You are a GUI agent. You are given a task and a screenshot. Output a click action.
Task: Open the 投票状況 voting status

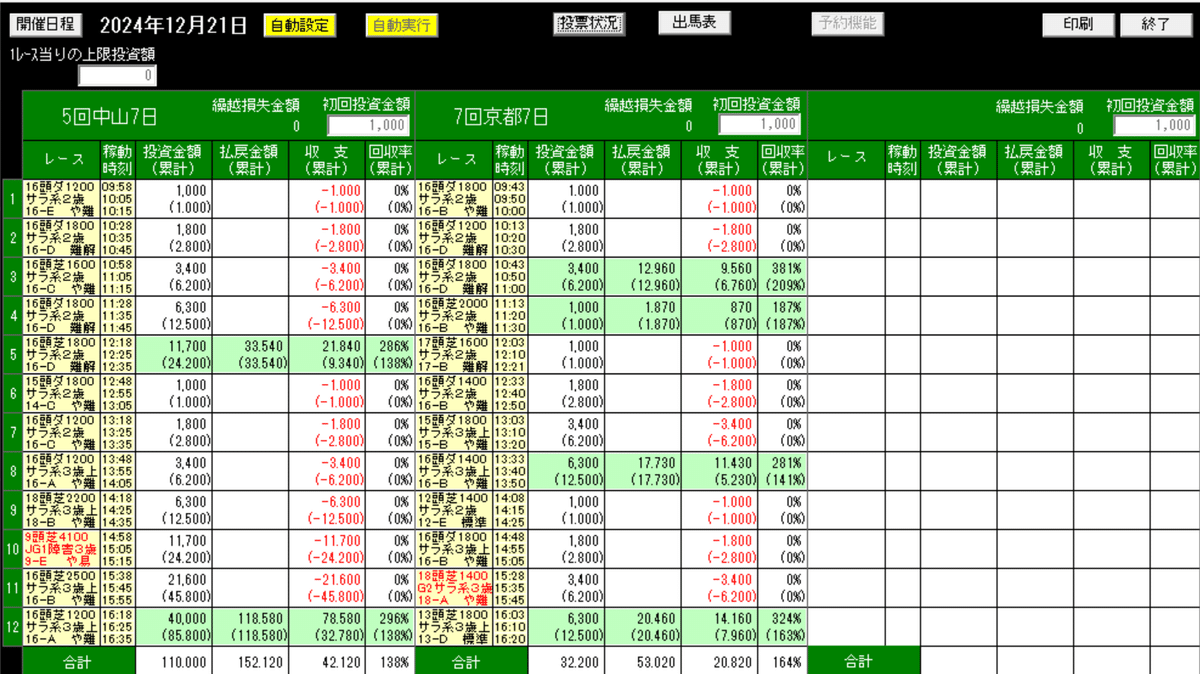(x=589, y=23)
